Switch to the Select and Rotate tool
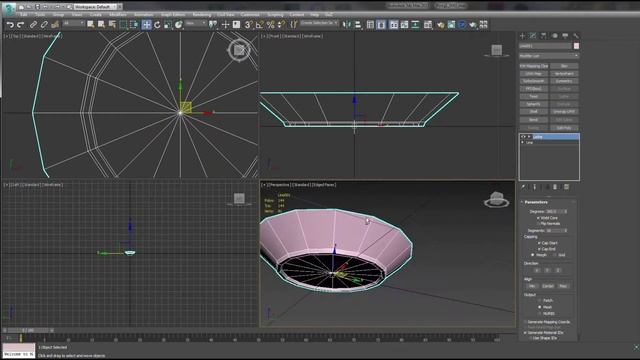 (157, 25)
